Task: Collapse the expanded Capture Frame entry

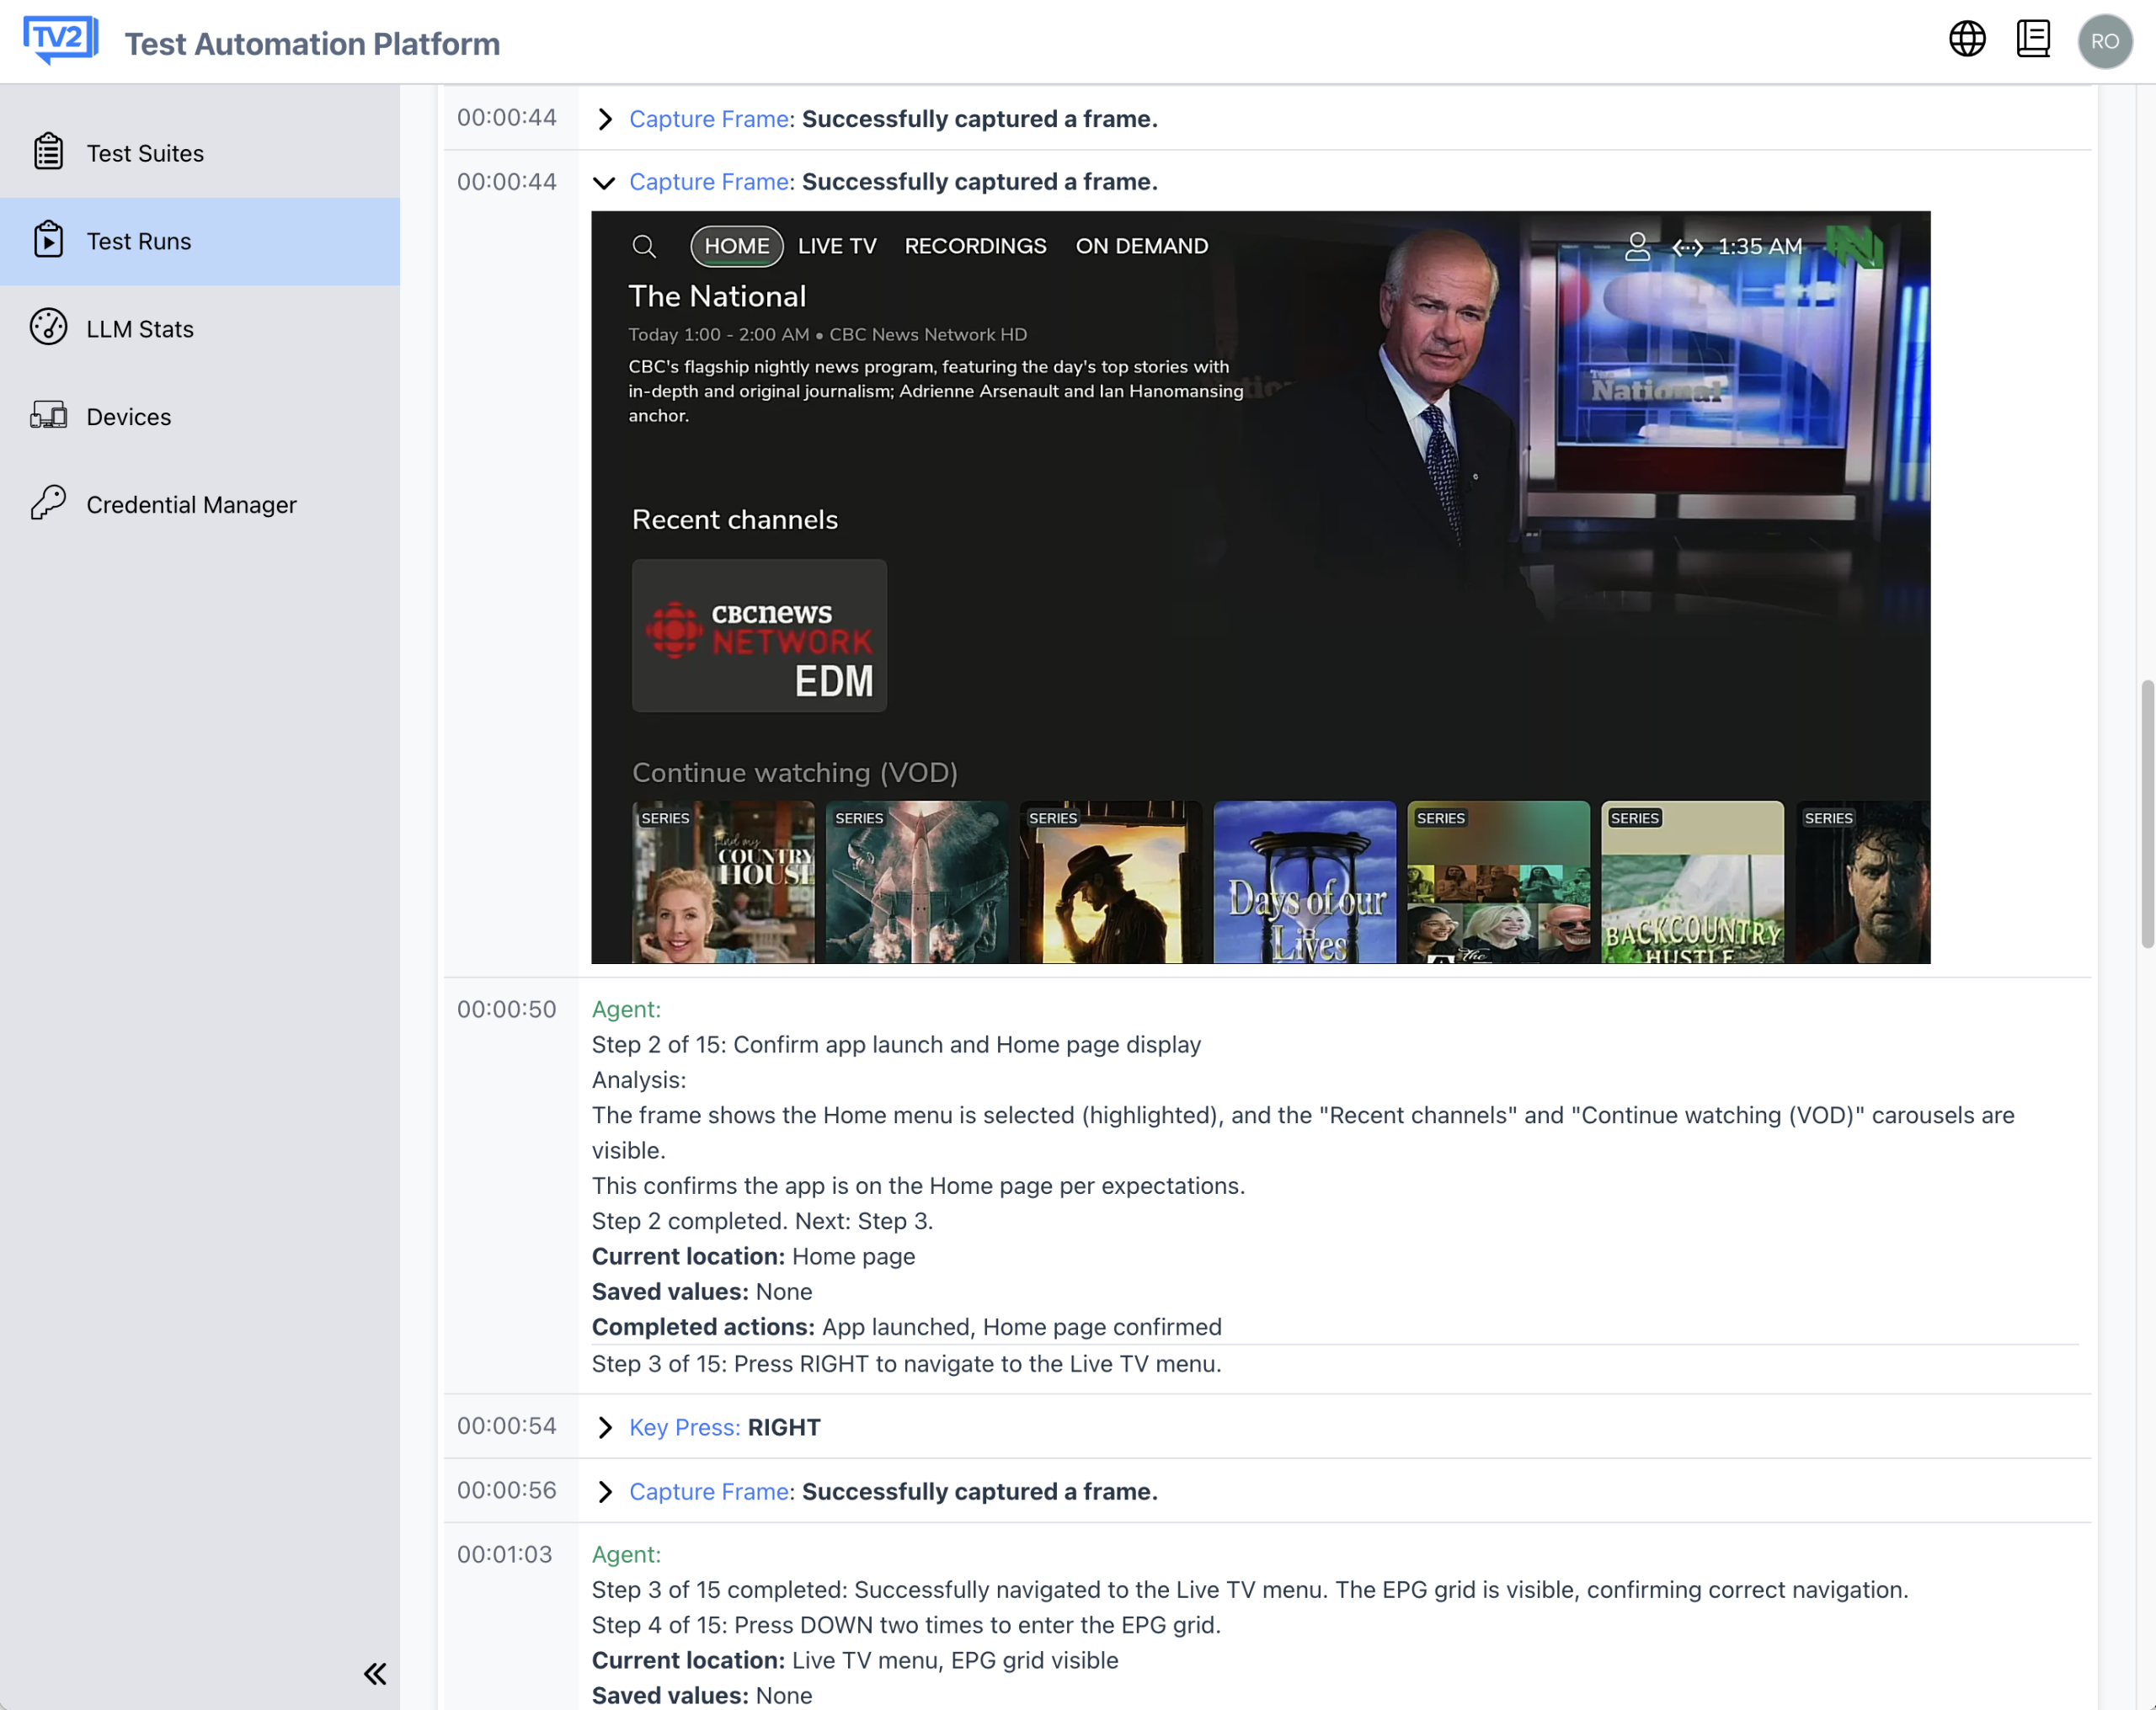Action: [x=604, y=182]
